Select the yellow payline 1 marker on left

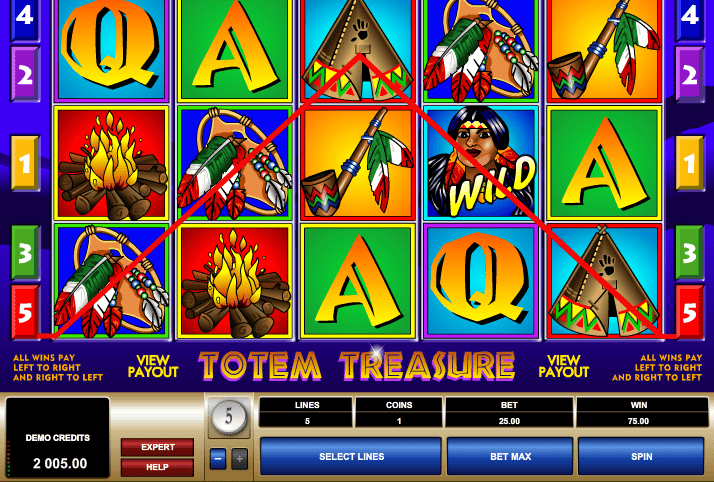[x=25, y=162]
